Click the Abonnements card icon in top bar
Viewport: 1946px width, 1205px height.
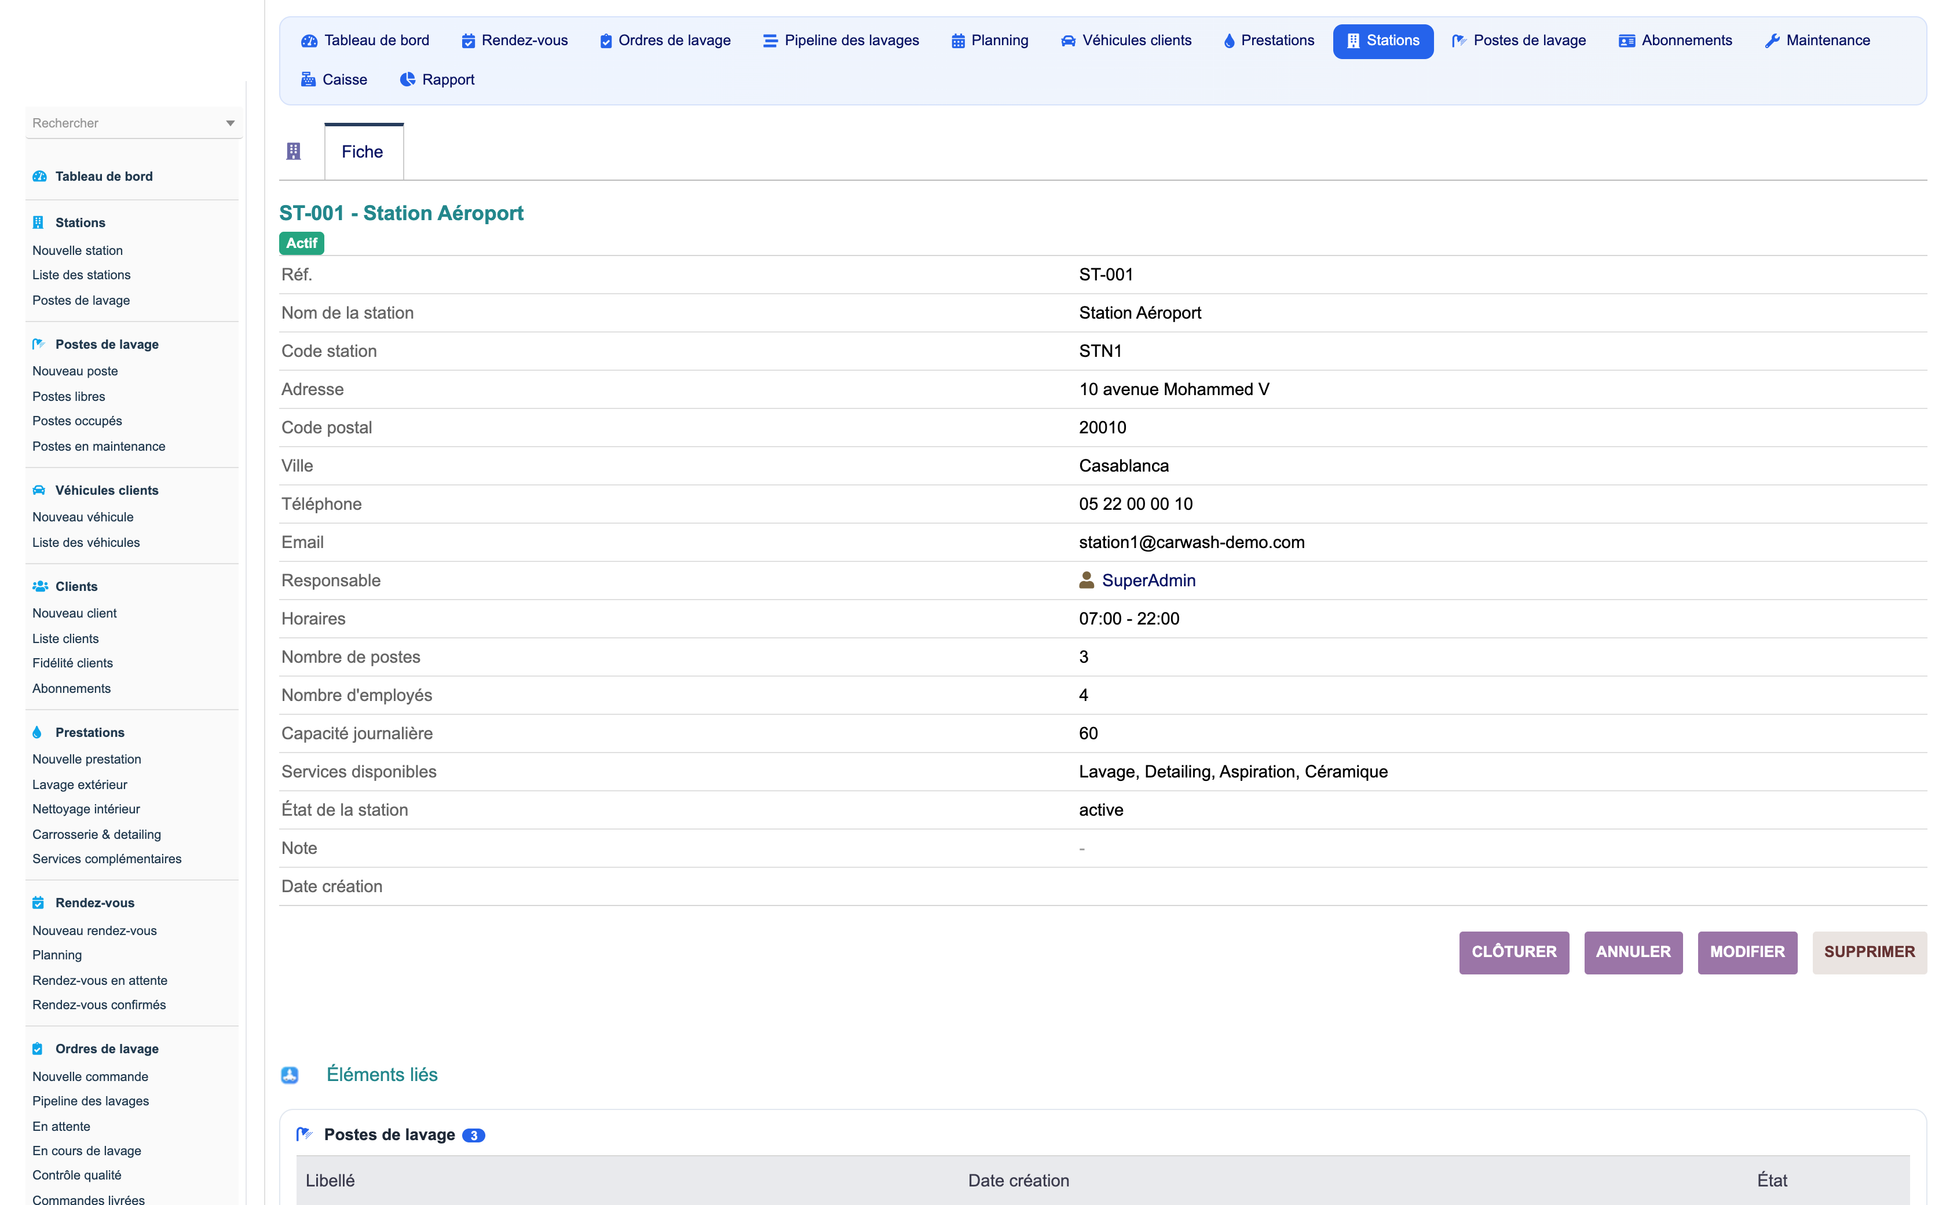[1627, 41]
